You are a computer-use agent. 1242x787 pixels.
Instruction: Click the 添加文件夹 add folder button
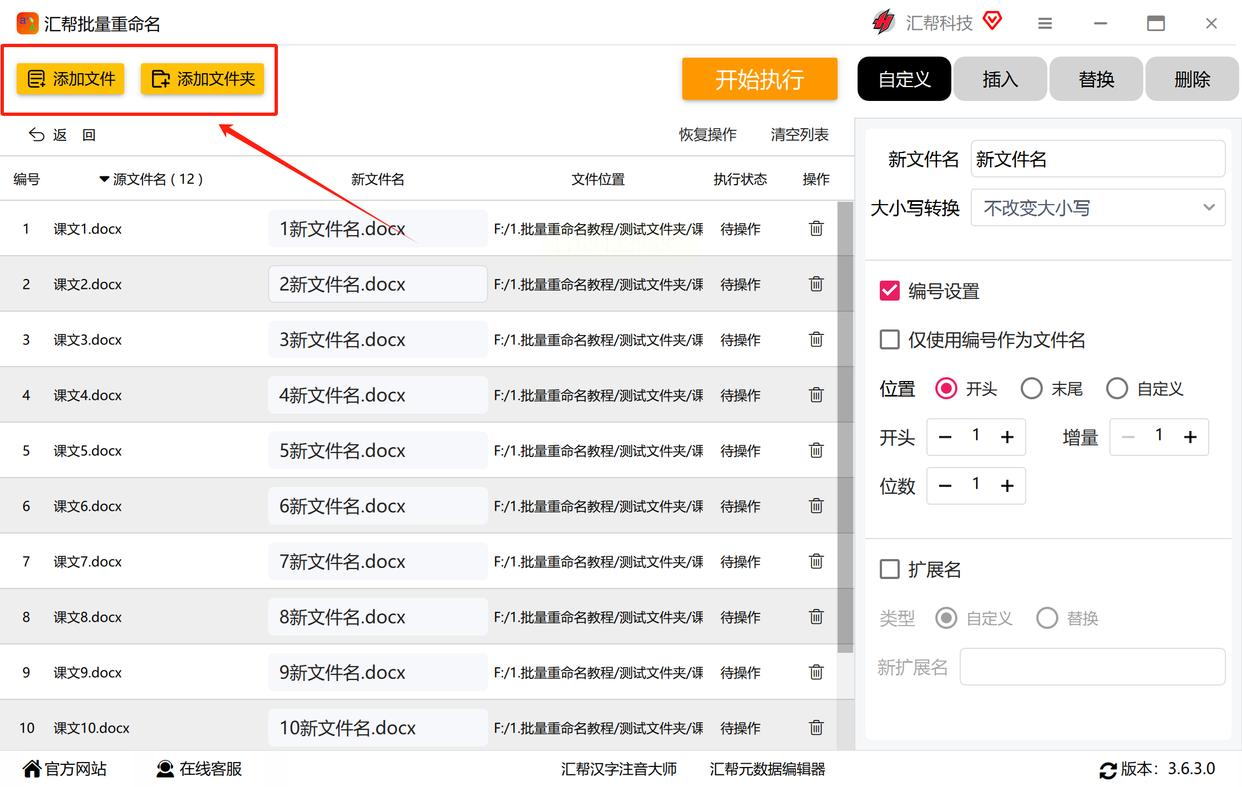202,79
